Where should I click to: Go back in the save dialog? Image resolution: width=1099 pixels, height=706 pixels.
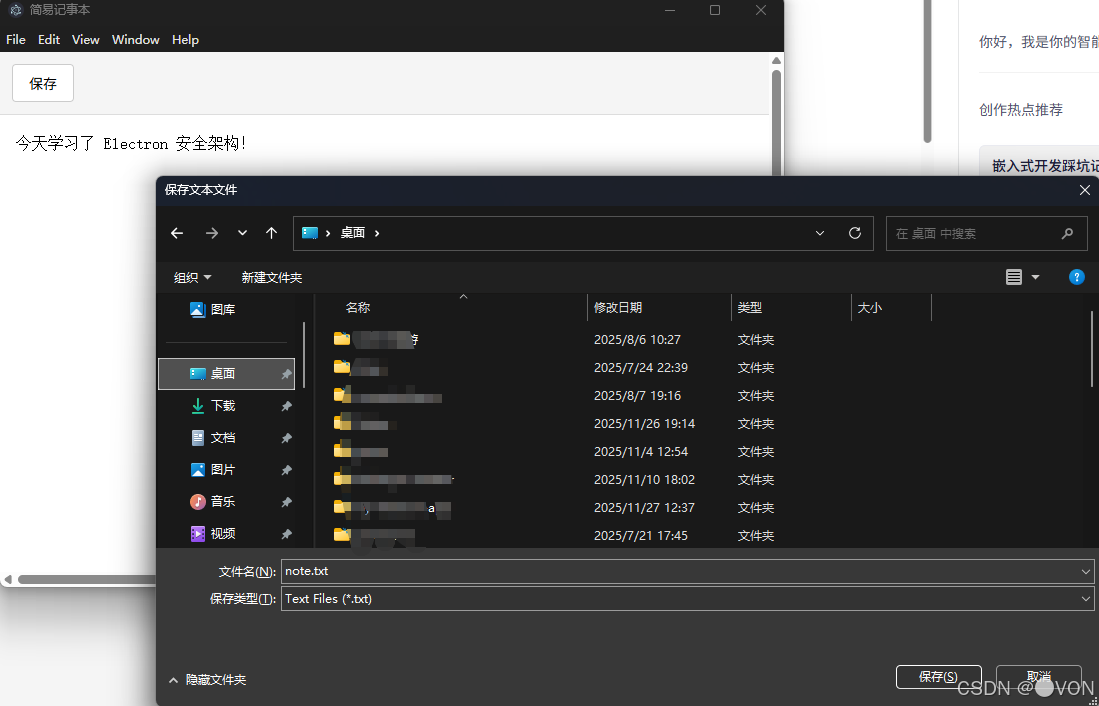177,233
